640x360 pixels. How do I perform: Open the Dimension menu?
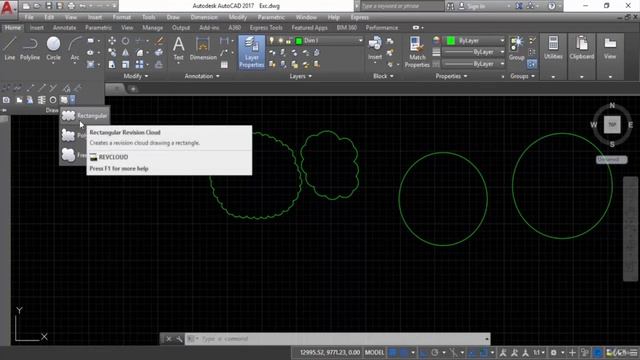click(x=204, y=18)
